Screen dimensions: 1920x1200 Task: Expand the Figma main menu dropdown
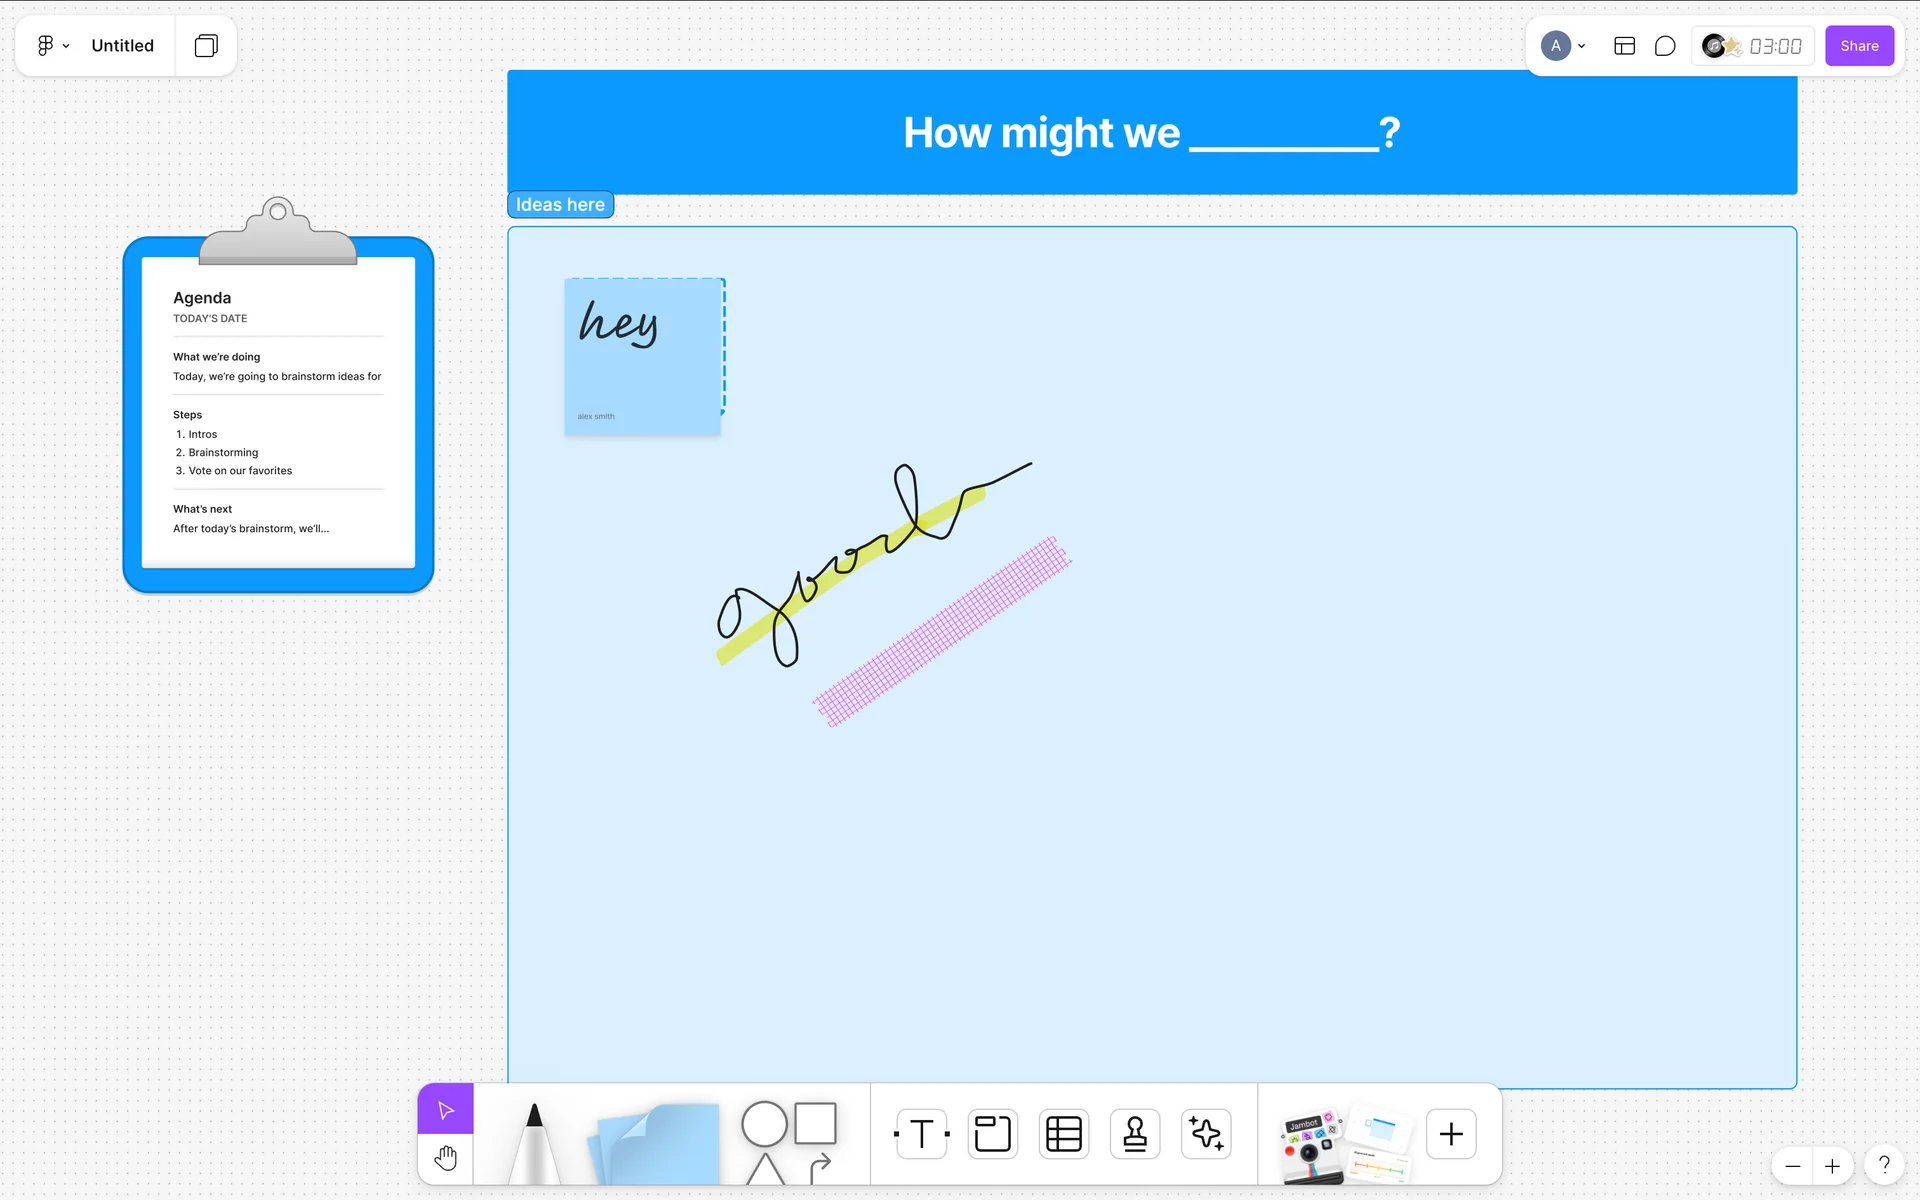53,46
